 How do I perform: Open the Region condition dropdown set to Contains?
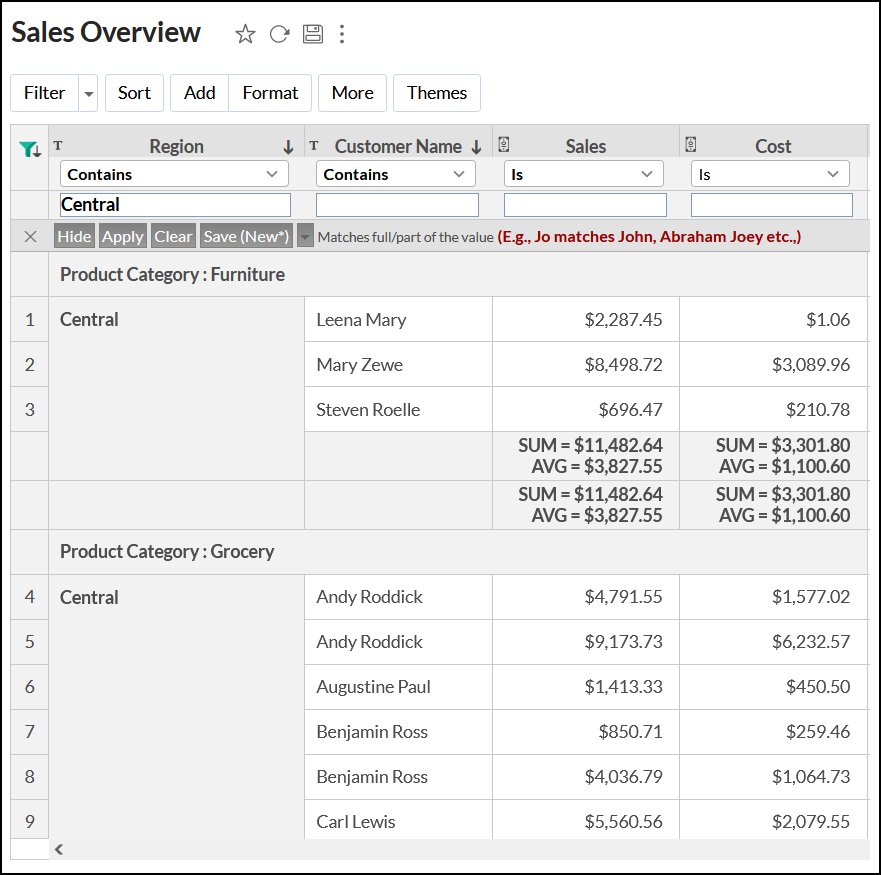(x=174, y=174)
